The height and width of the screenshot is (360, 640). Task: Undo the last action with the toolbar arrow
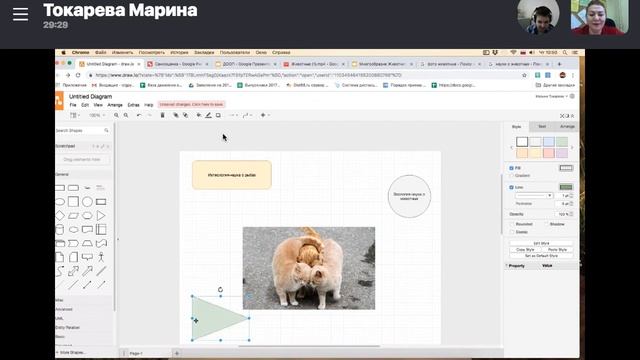click(139, 116)
